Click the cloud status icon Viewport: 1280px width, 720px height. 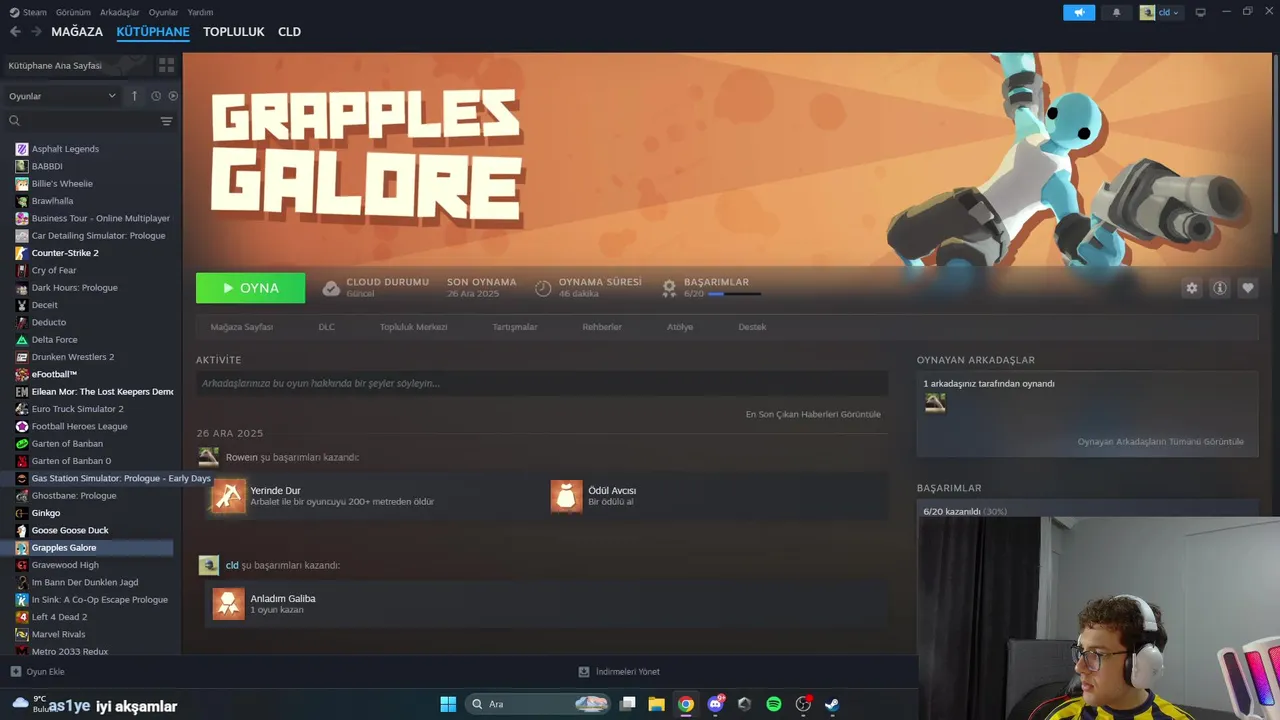(x=331, y=288)
